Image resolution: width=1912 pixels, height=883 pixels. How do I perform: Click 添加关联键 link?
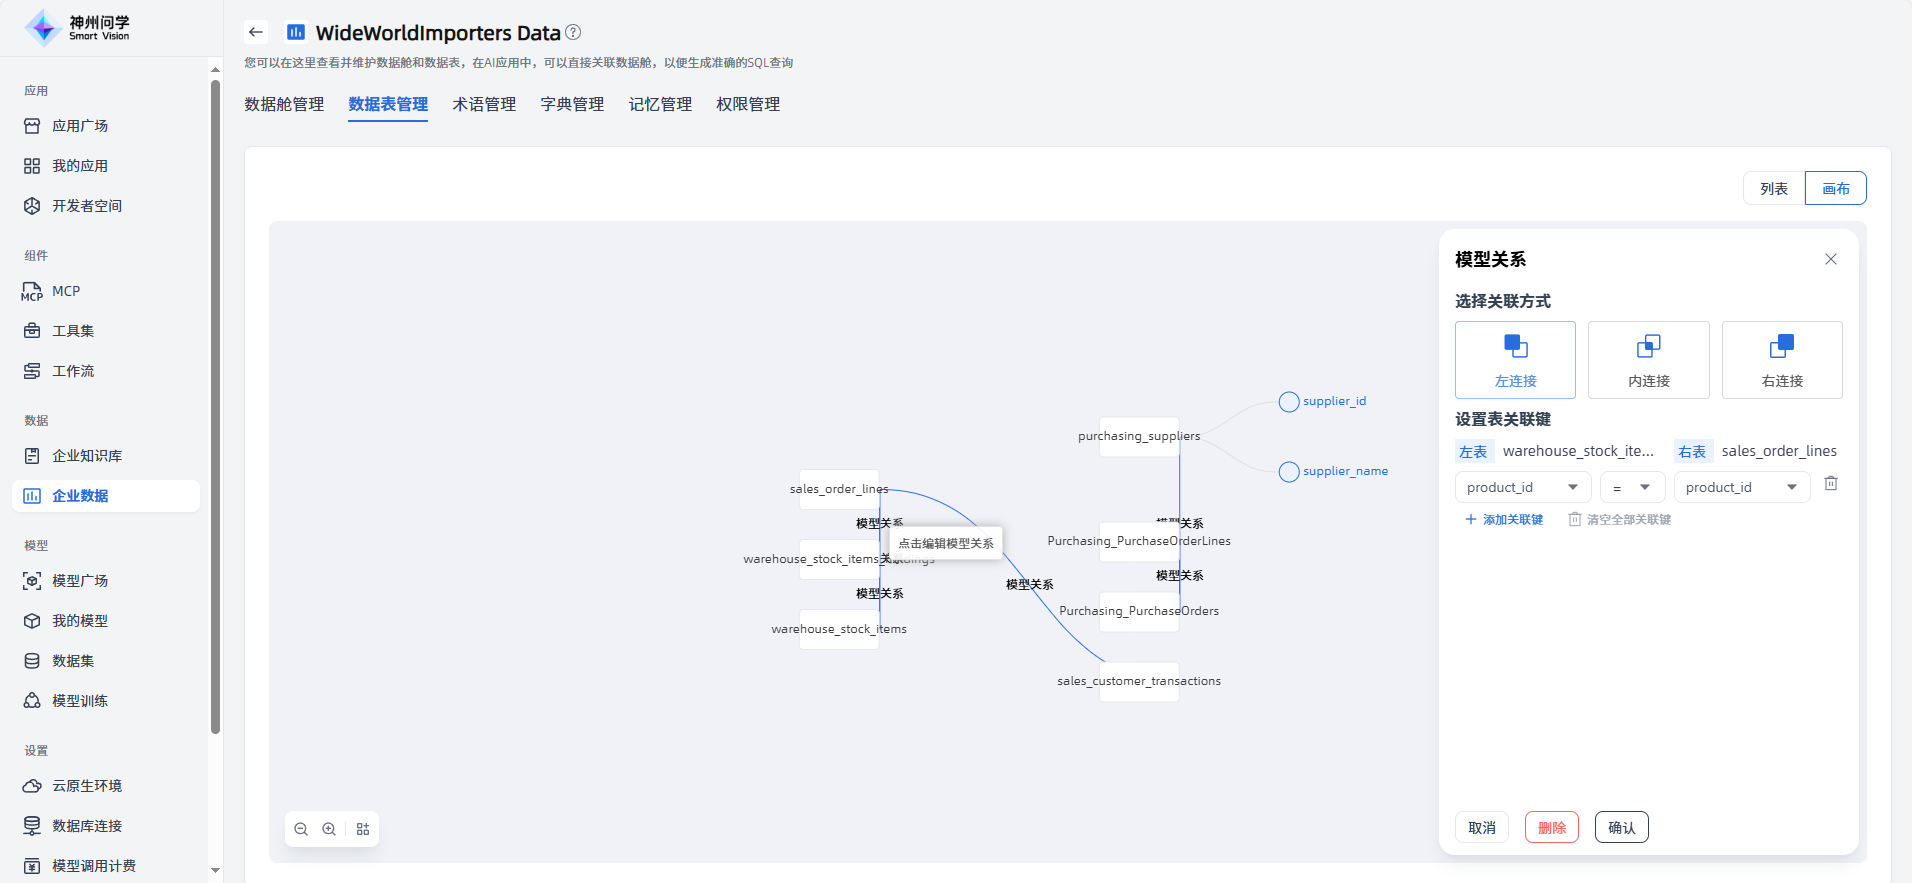click(1504, 520)
